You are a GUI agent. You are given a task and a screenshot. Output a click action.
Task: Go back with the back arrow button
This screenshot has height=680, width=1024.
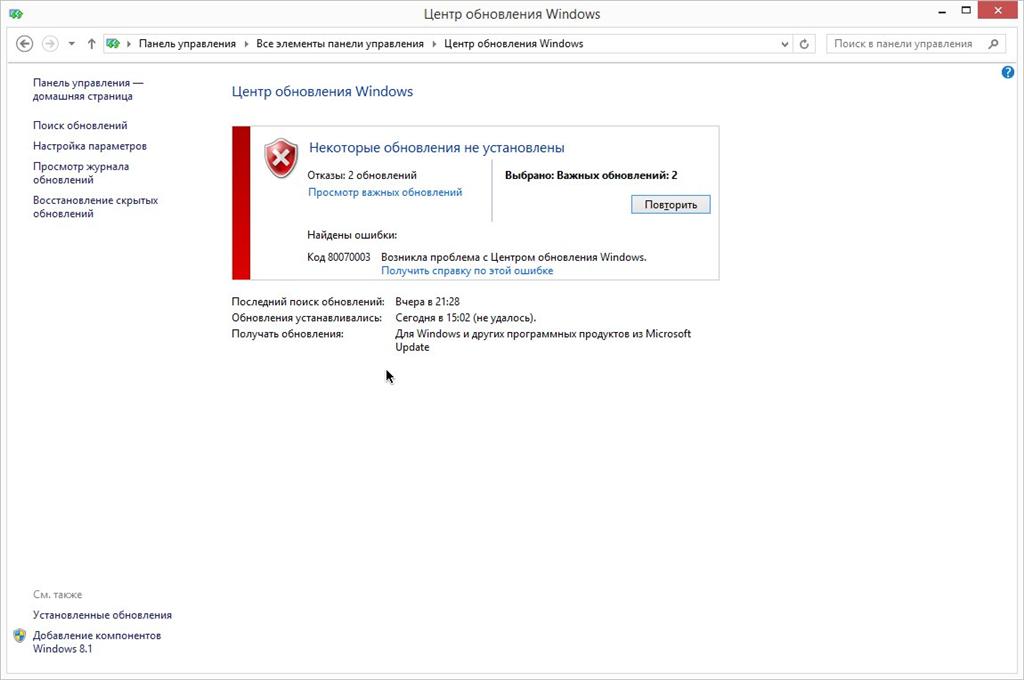25,44
